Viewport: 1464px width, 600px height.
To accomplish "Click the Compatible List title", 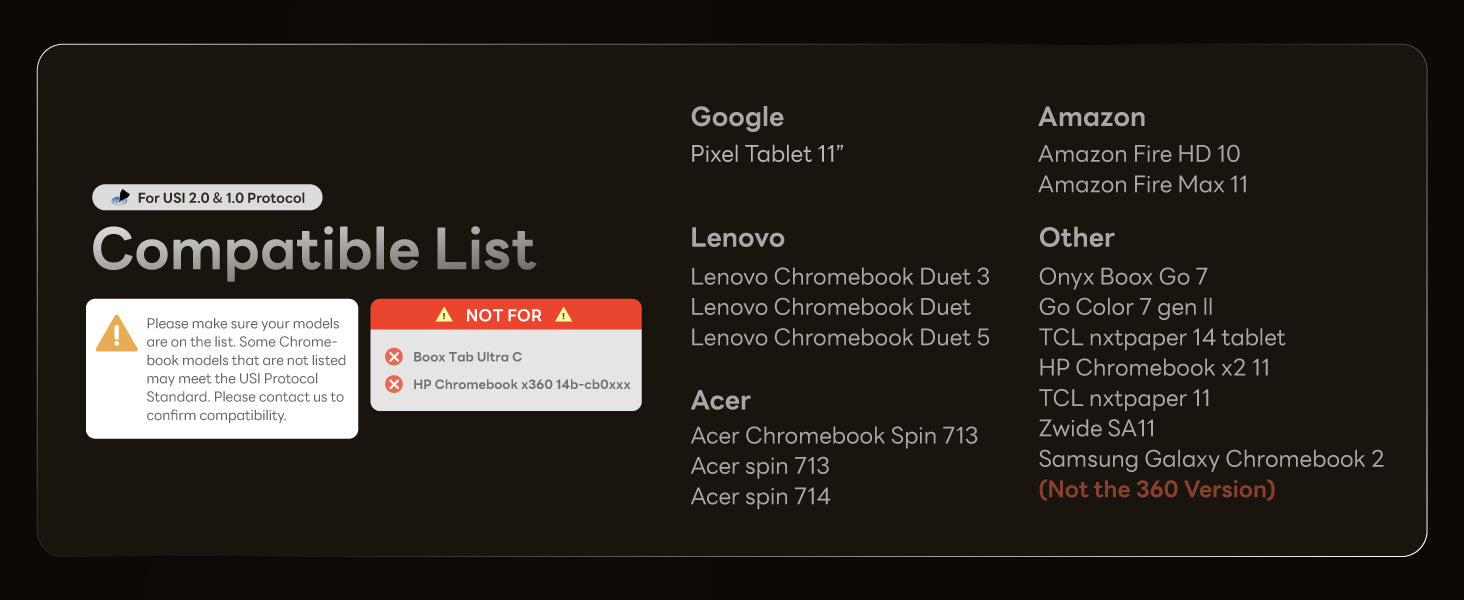I will coord(314,250).
